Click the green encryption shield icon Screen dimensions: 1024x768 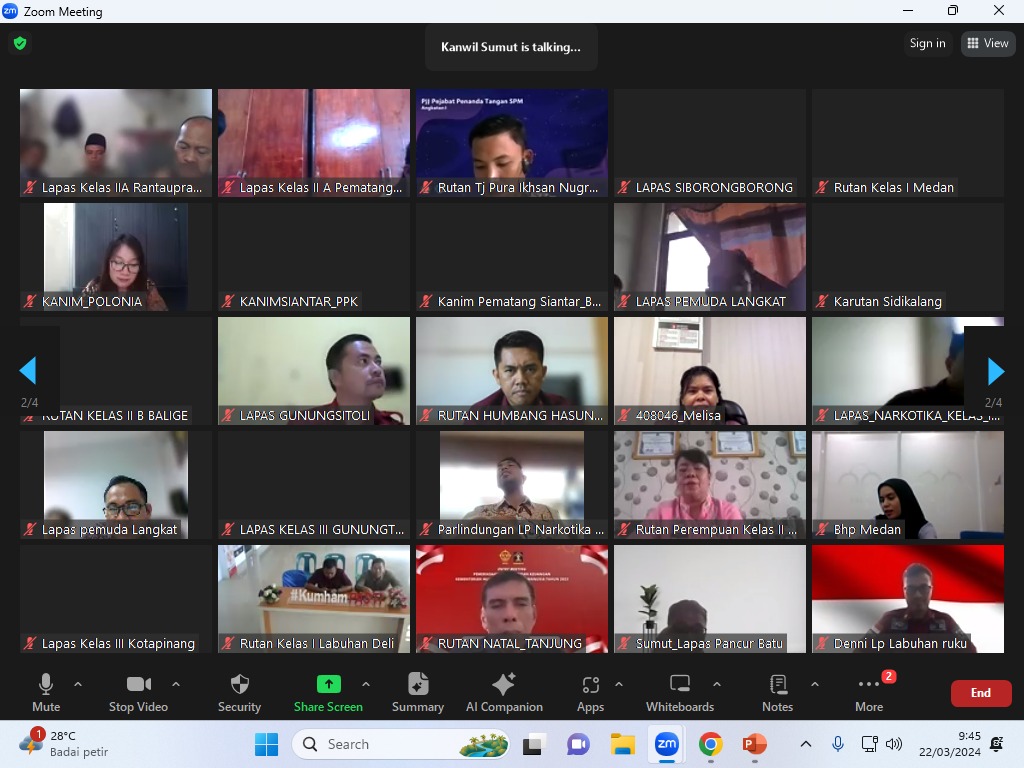tap(19, 44)
